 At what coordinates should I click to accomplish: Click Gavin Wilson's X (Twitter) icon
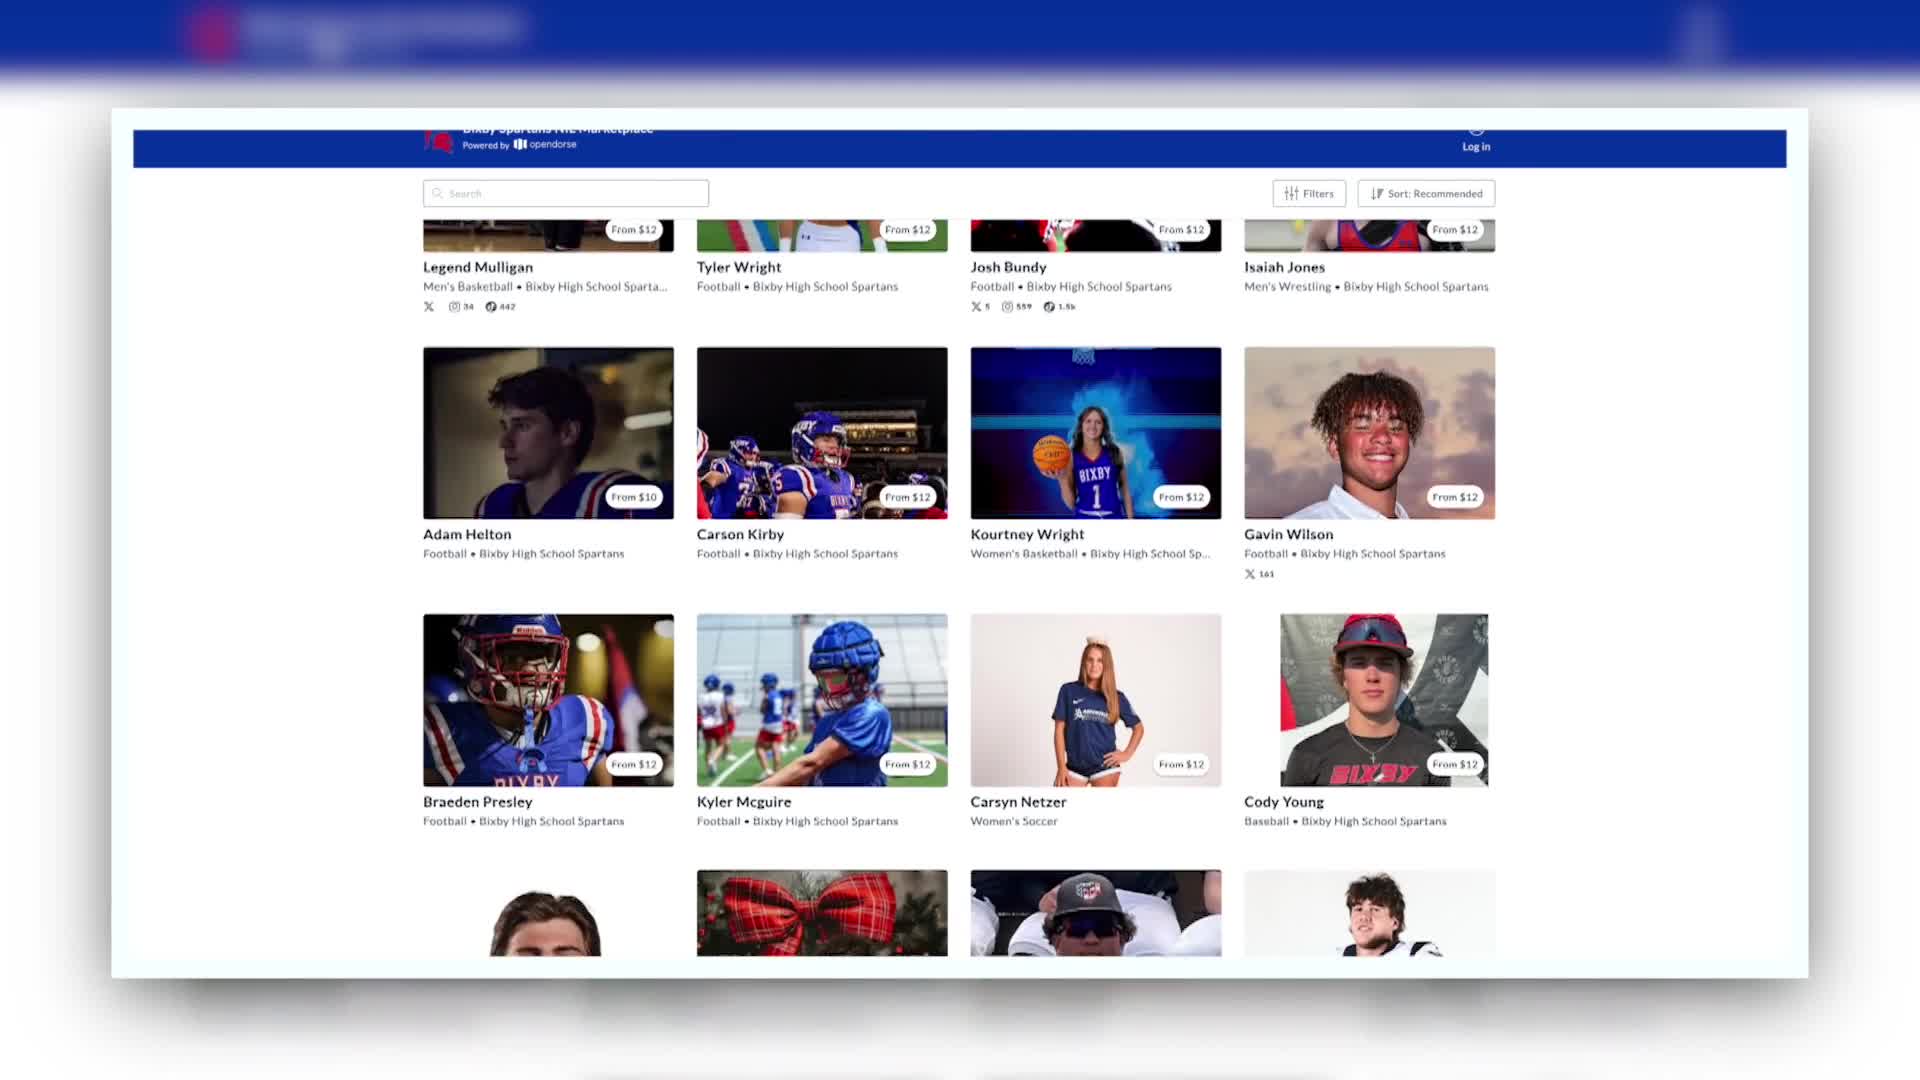(x=1250, y=574)
